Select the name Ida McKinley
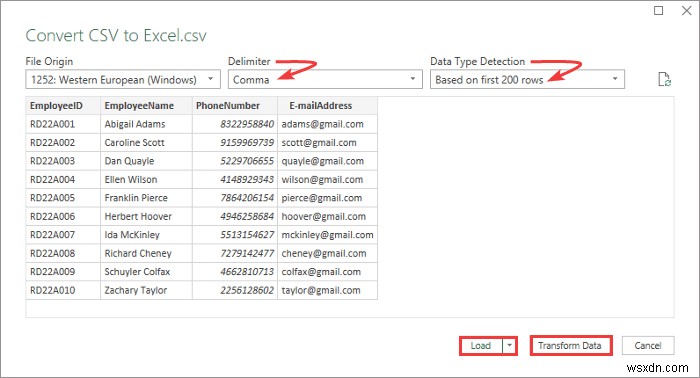 tap(132, 235)
